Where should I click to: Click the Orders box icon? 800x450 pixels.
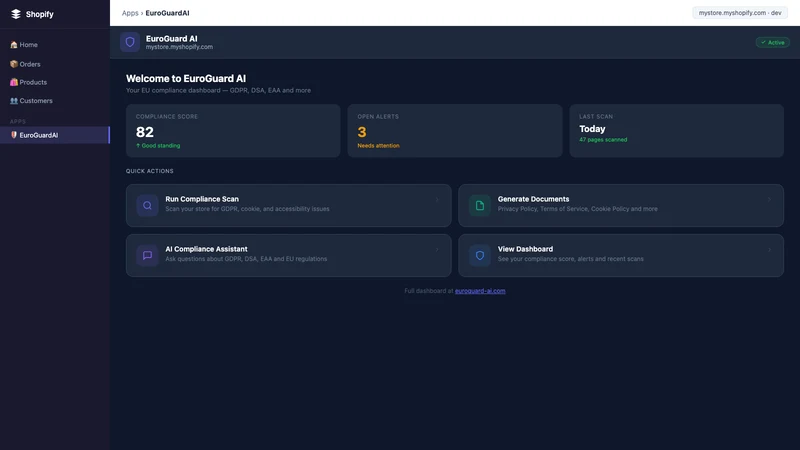tap(14, 64)
